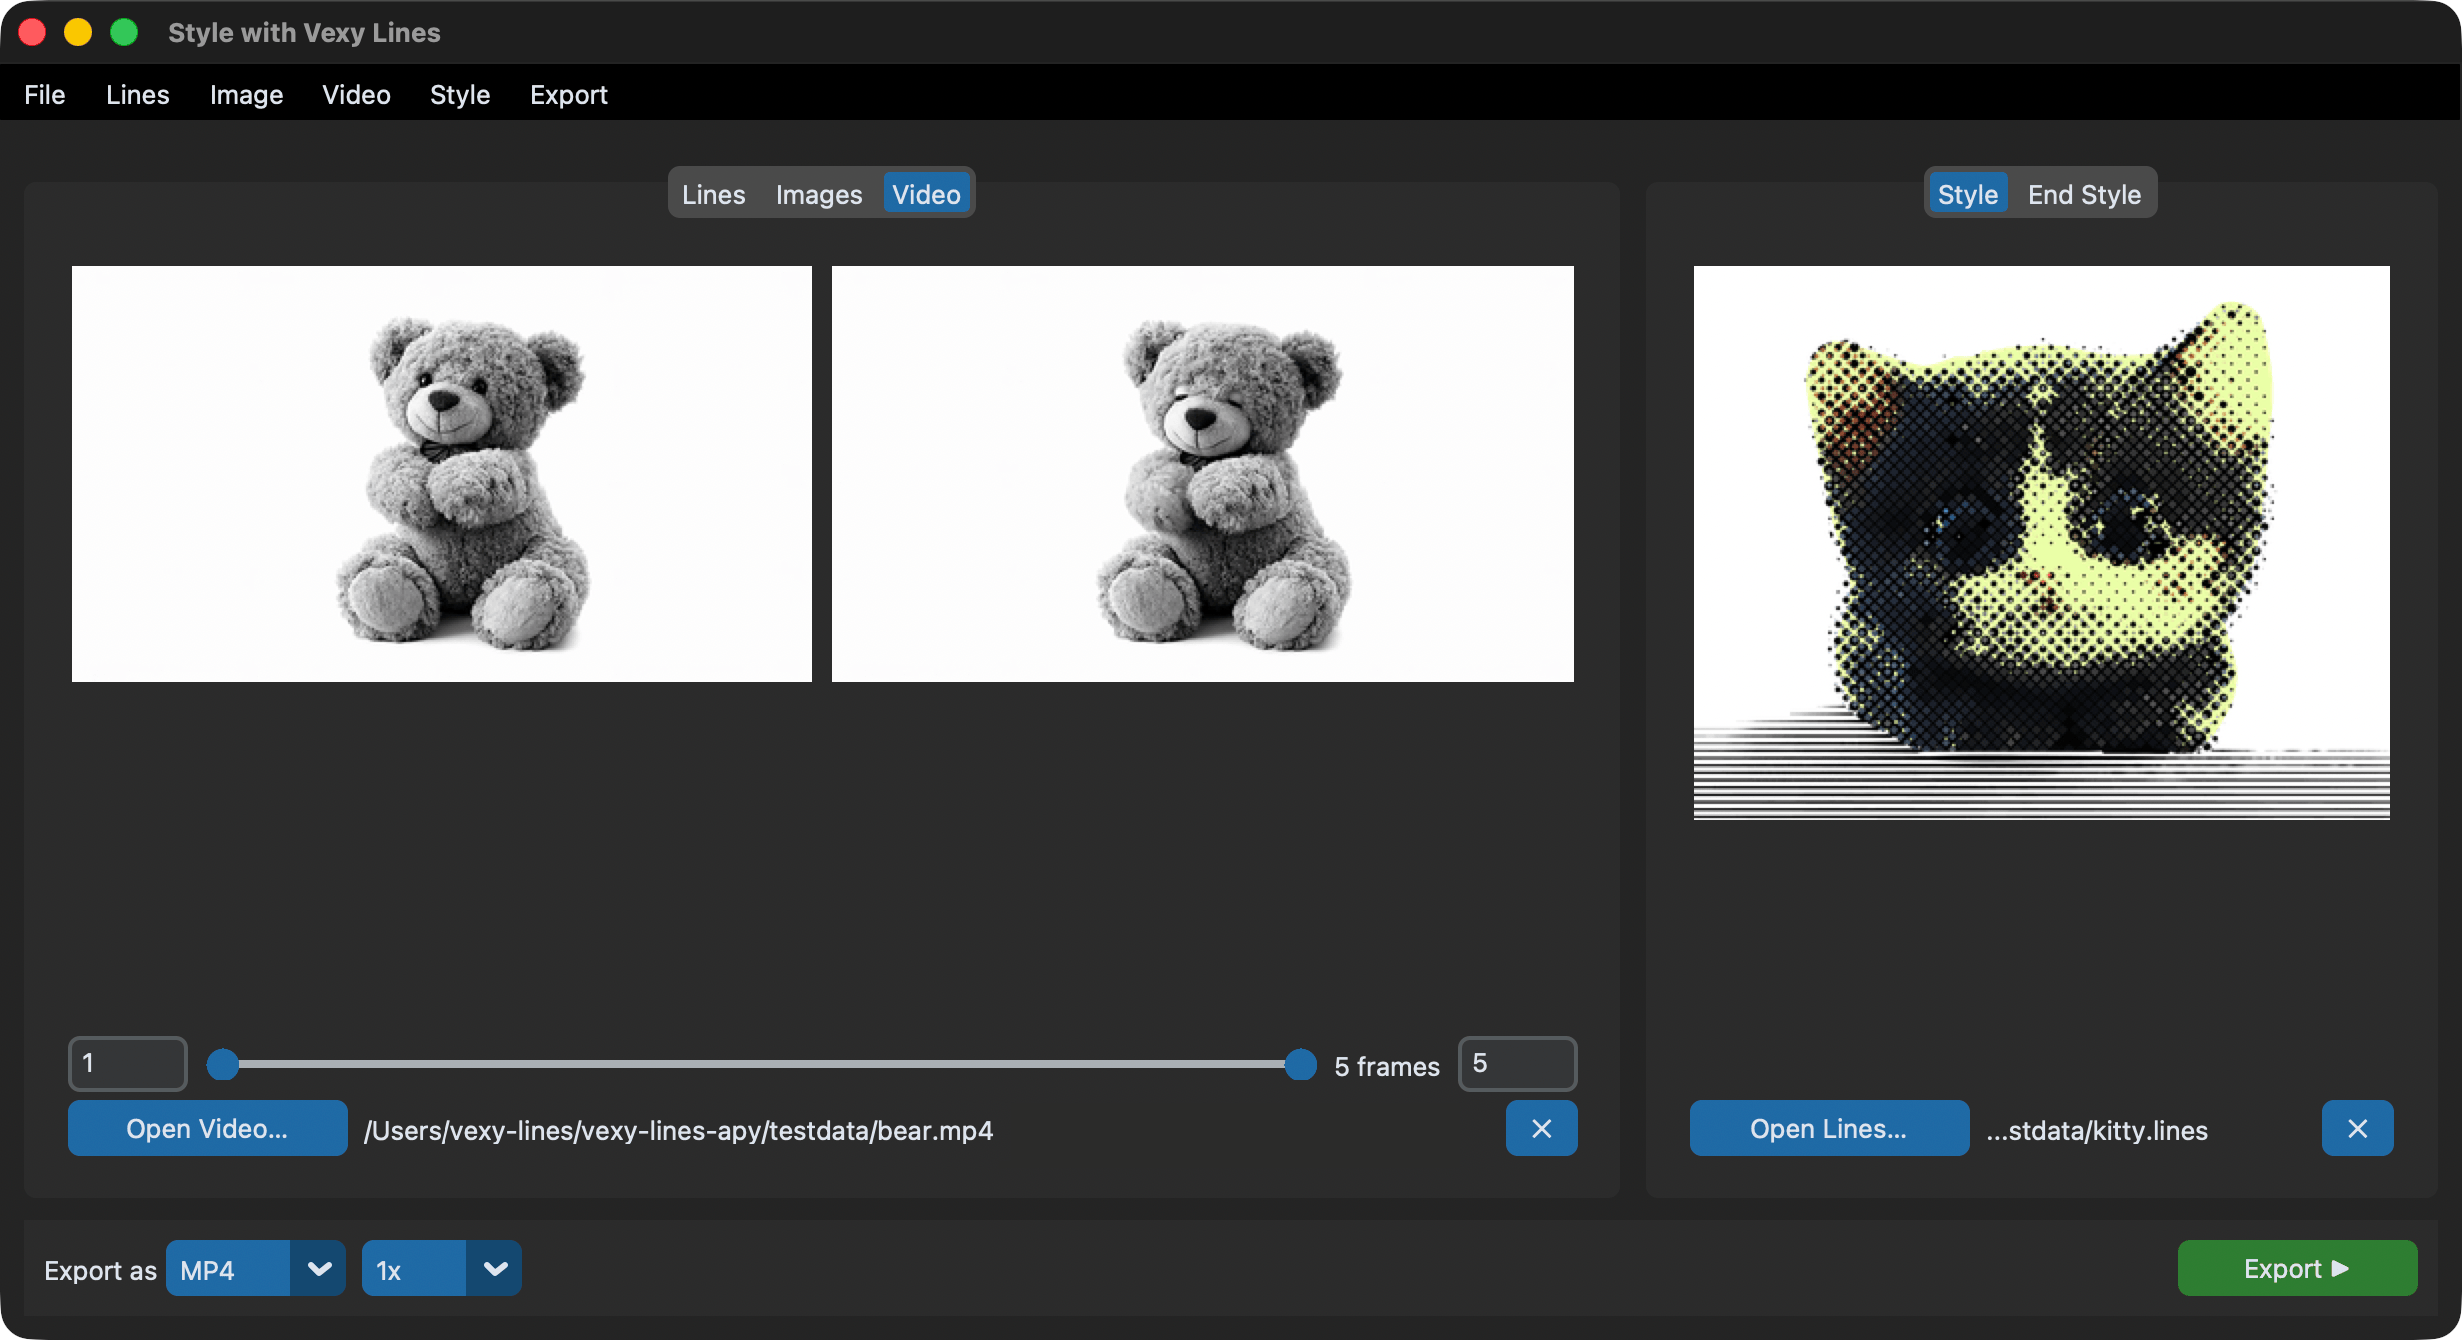
Task: Open the Image menu
Action: pos(246,94)
